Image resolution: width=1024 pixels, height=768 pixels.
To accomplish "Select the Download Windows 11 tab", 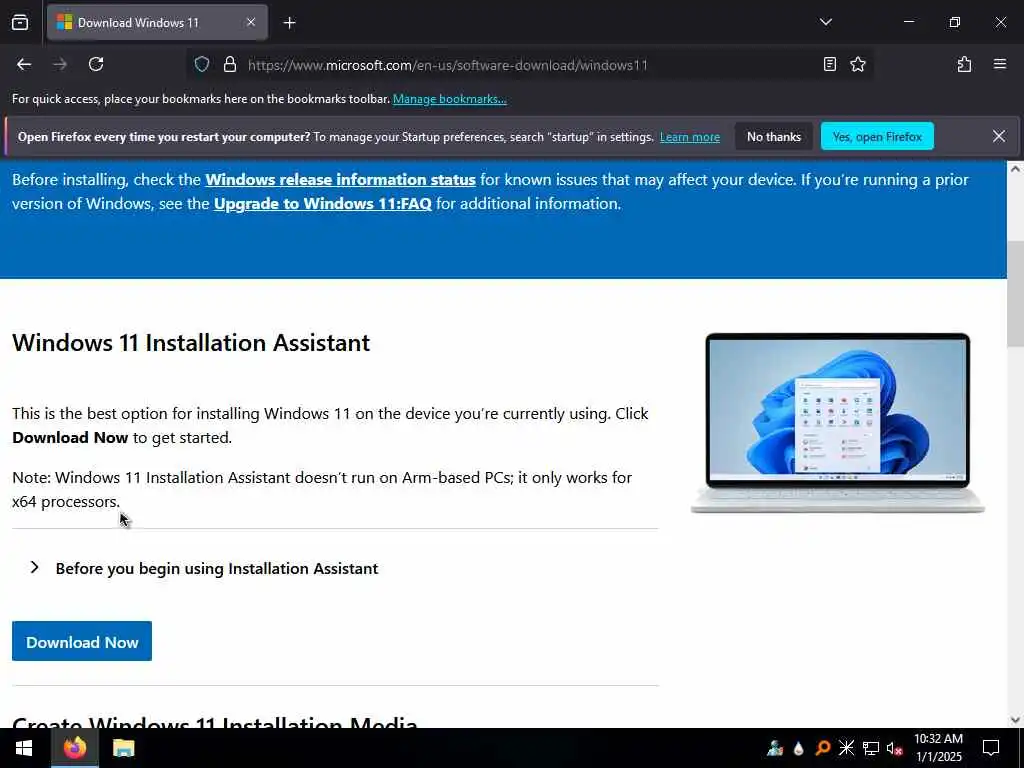I will (157, 22).
